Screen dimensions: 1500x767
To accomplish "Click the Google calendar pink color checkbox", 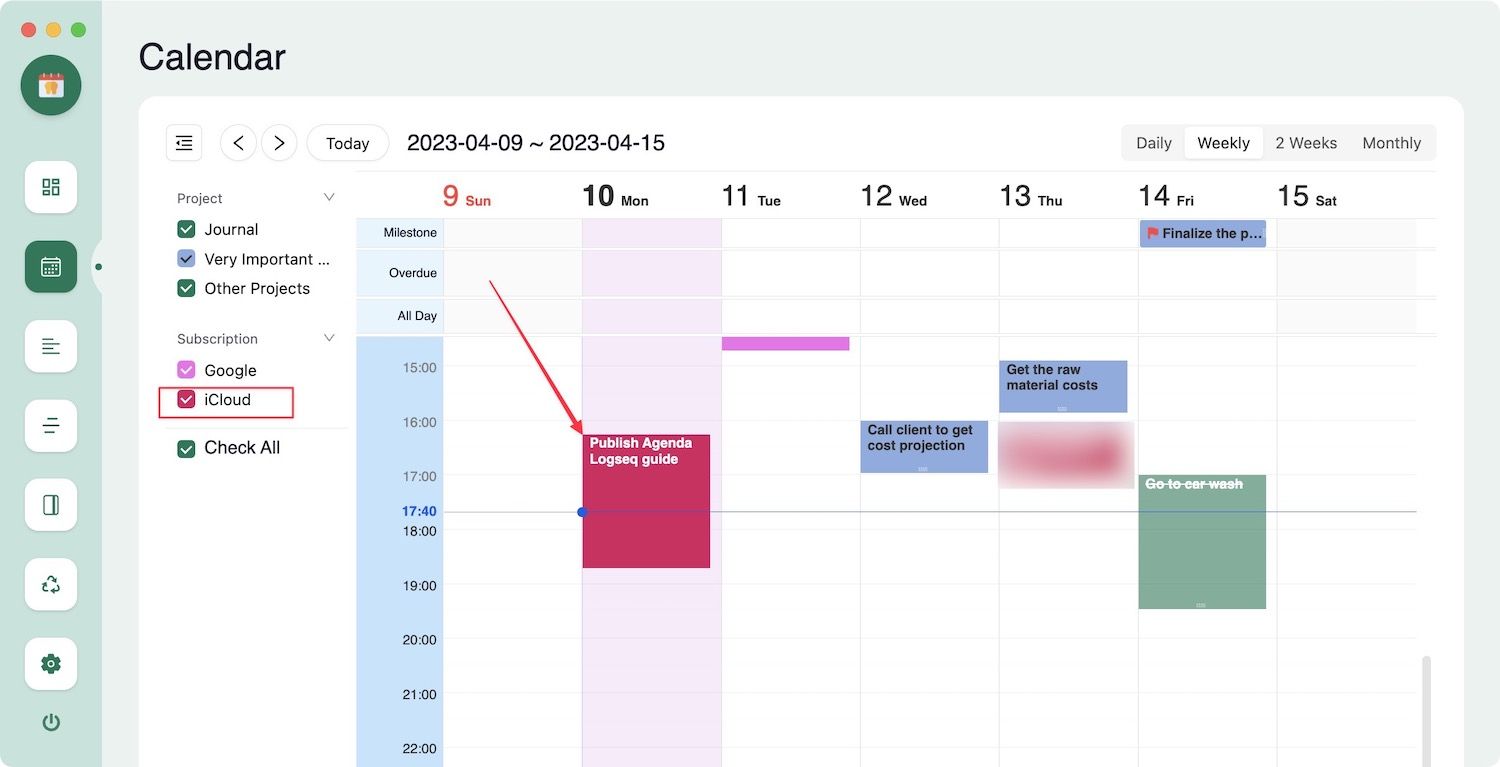I will pos(186,370).
